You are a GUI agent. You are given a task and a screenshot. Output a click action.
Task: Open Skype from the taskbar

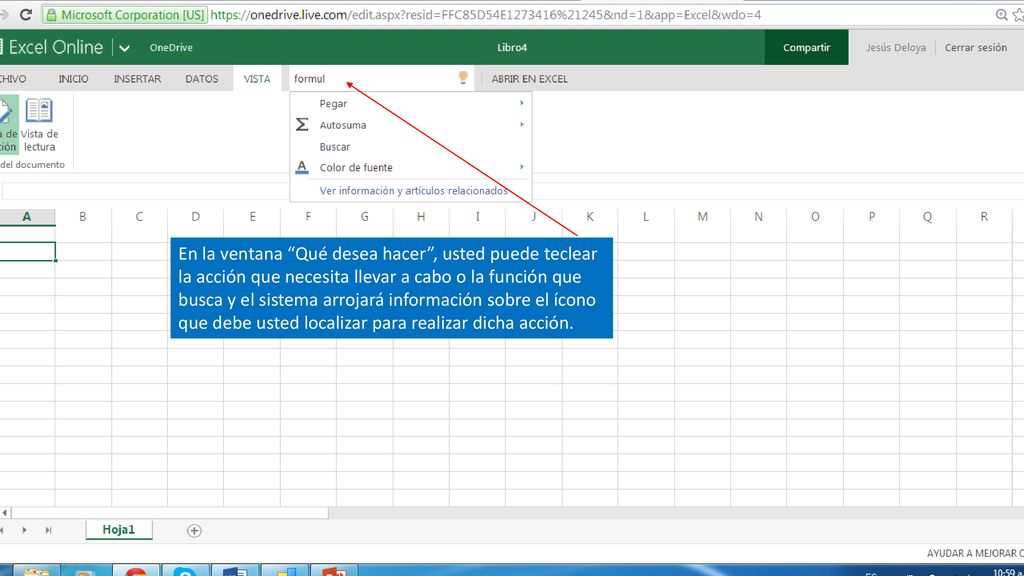click(x=185, y=570)
